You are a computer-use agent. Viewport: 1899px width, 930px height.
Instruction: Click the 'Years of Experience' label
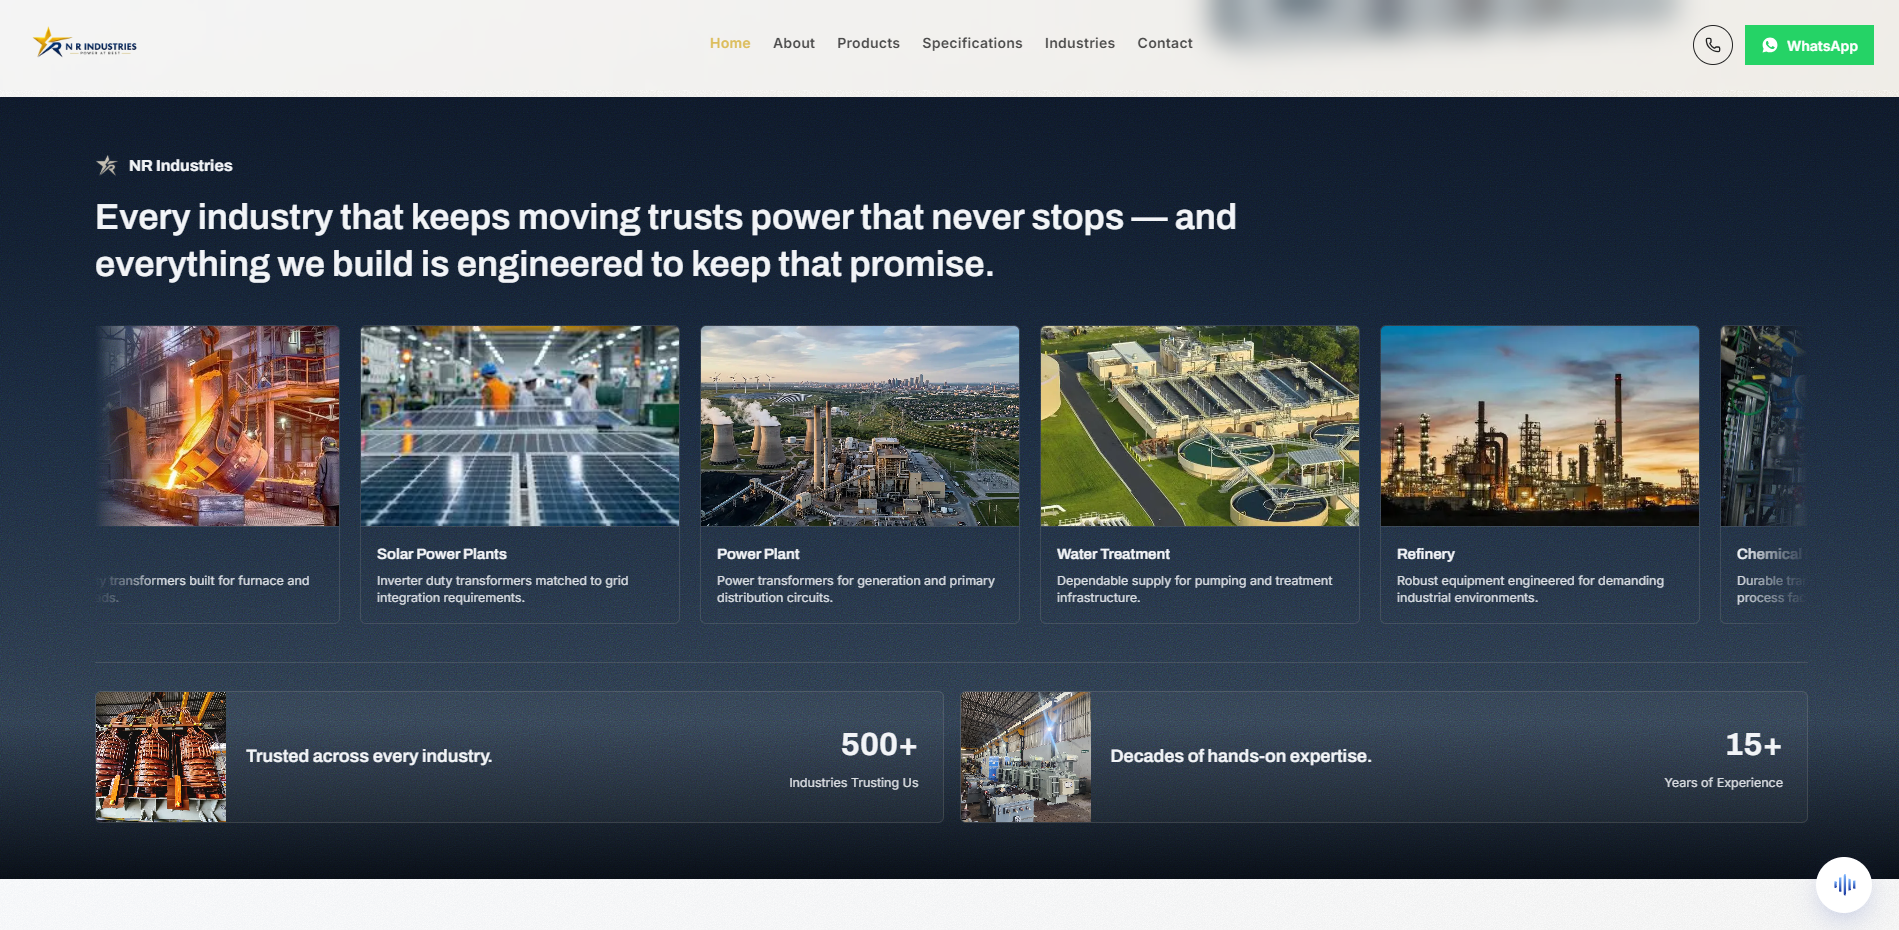pos(1723,783)
